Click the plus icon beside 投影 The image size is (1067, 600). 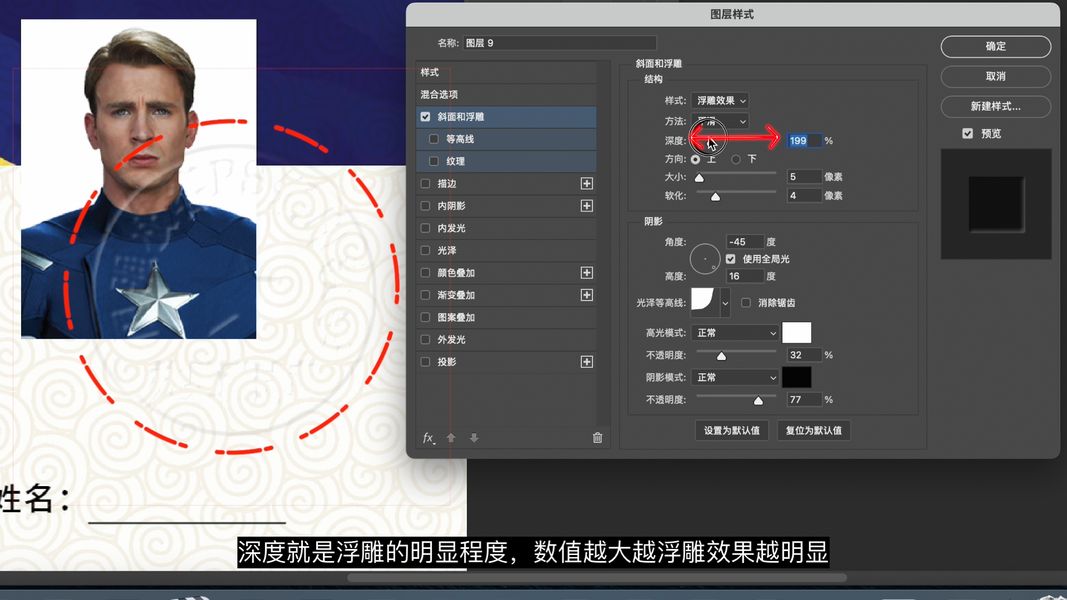pyautogui.click(x=587, y=362)
